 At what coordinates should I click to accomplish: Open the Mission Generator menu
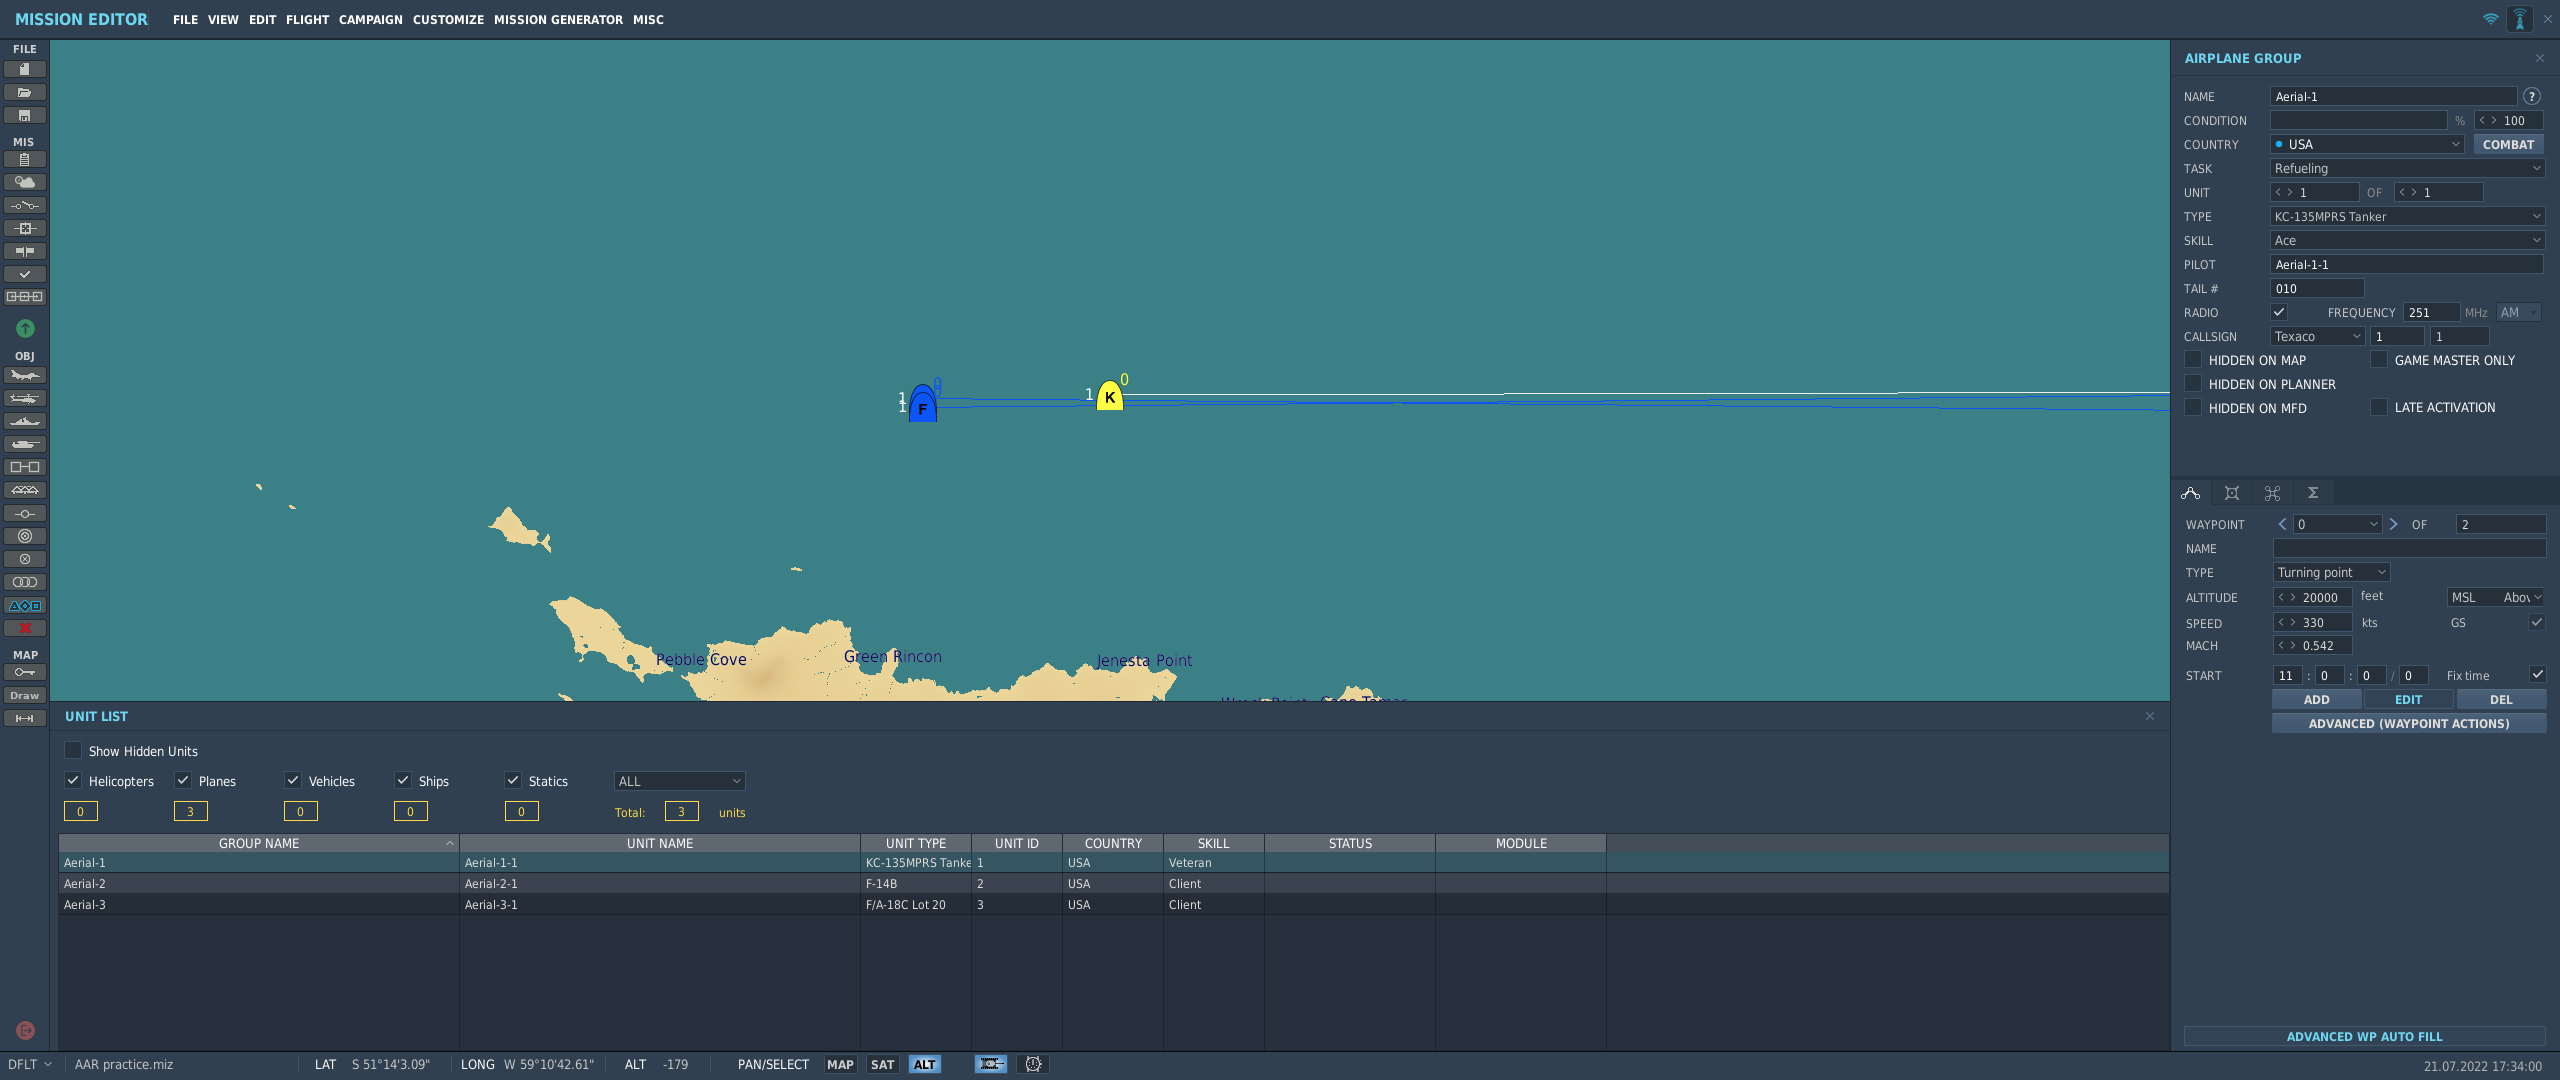[558, 20]
